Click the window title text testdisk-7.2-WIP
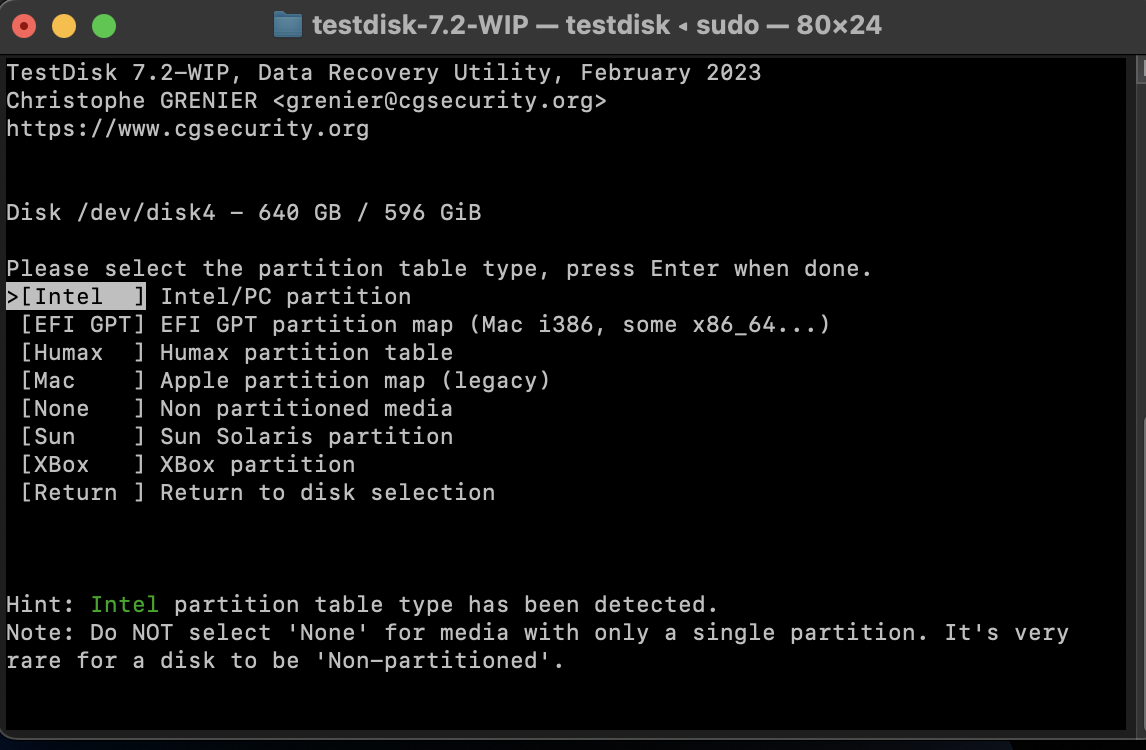 coord(420,25)
